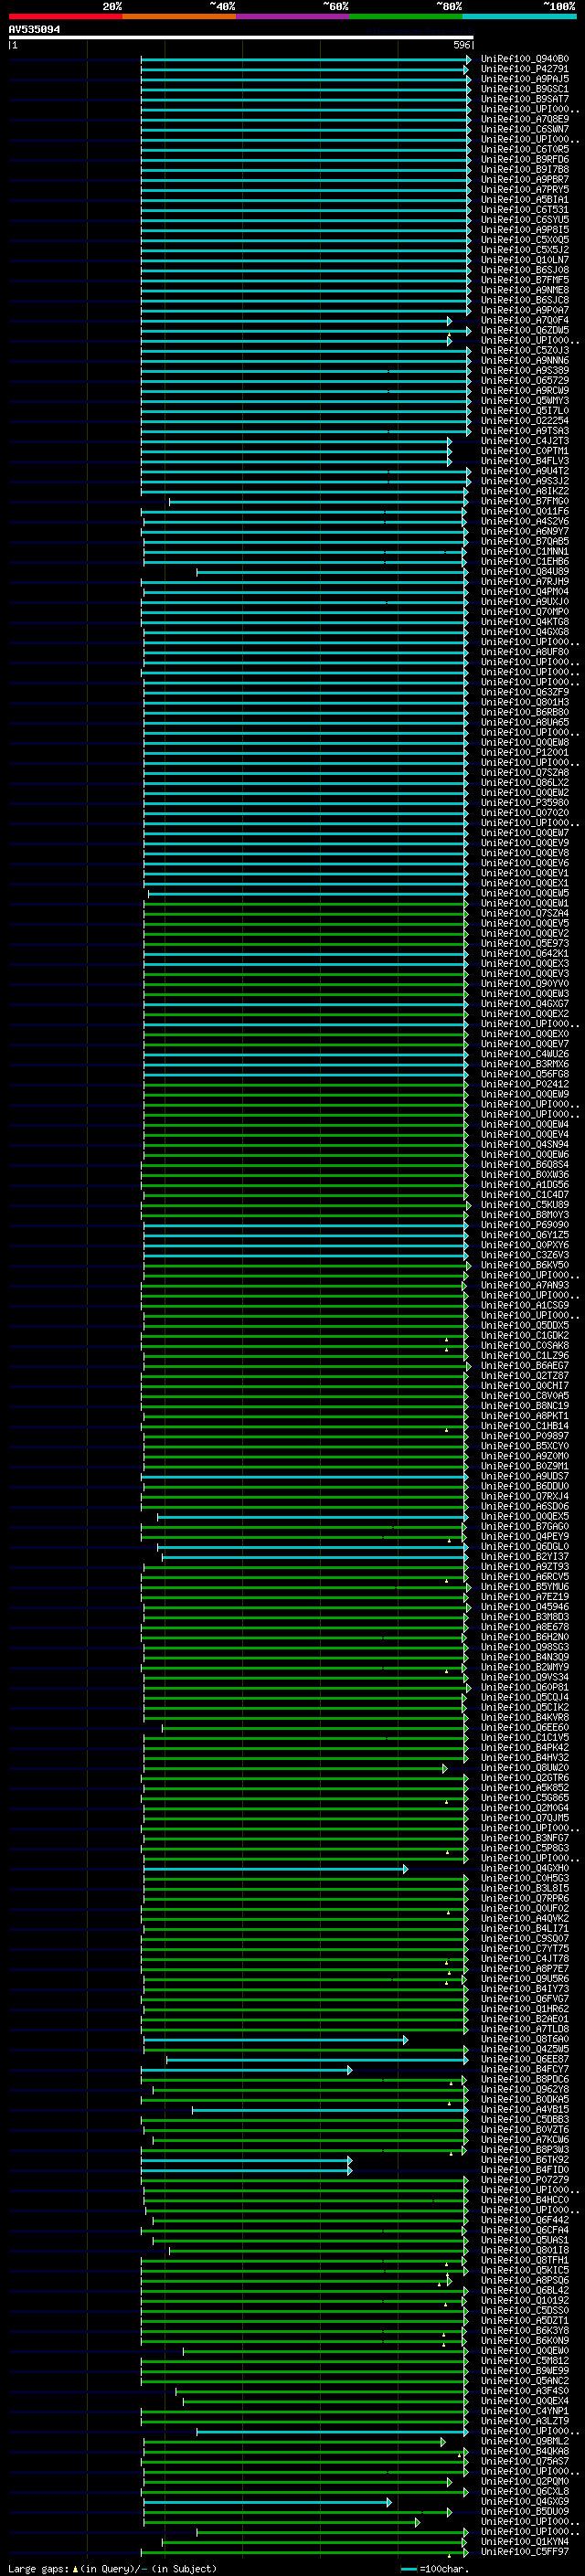Click label UniRef100_A8UF80
This screenshot has height=2576, width=585.
[525, 652]
